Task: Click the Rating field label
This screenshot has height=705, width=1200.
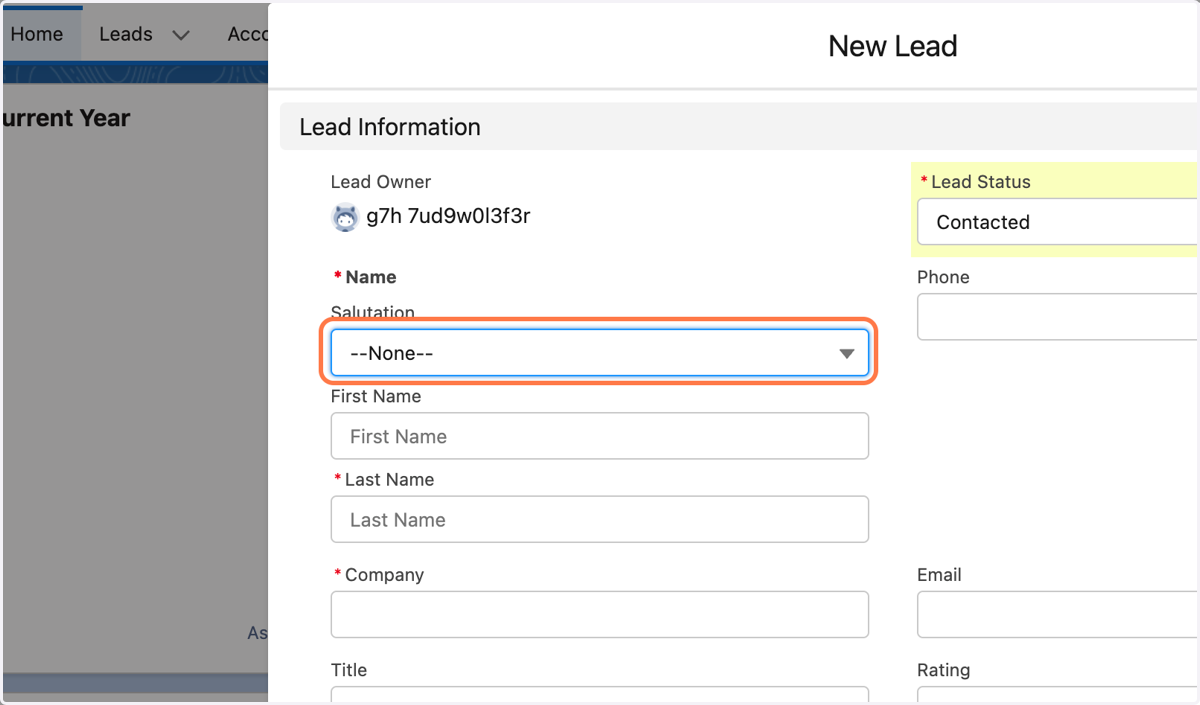Action: [x=943, y=670]
